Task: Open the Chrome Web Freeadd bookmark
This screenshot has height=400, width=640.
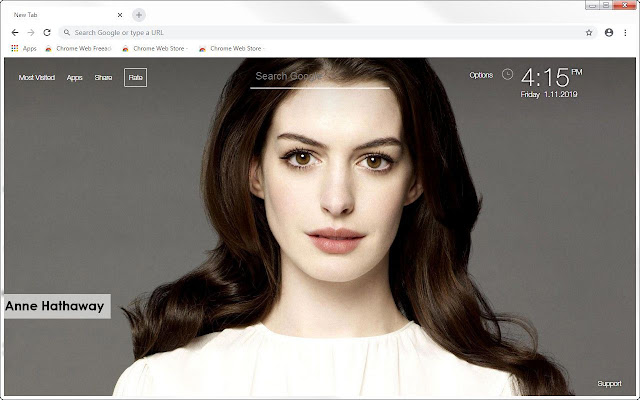Action: [78, 49]
